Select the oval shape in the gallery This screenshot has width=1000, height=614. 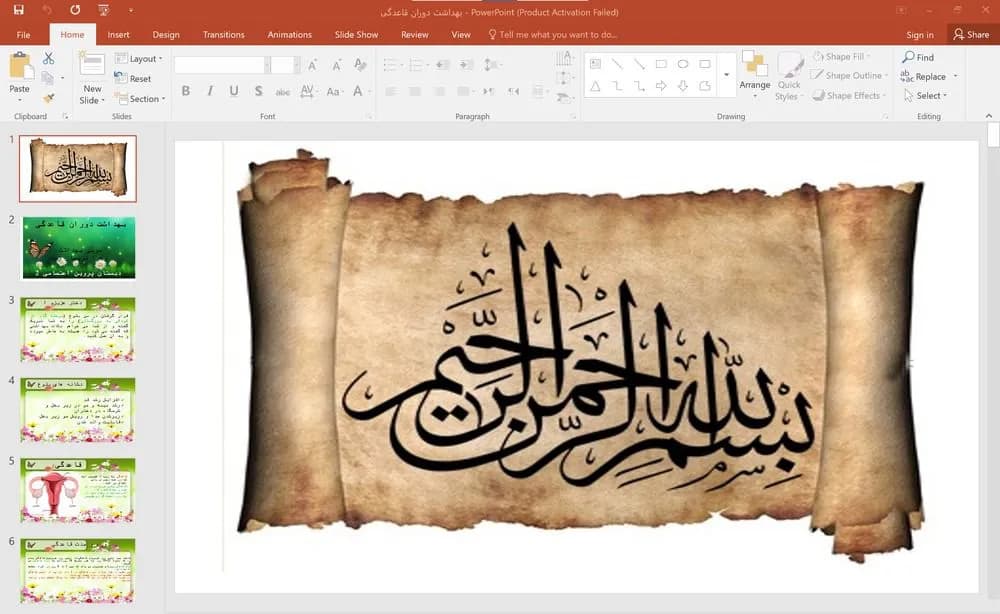pyautogui.click(x=683, y=64)
